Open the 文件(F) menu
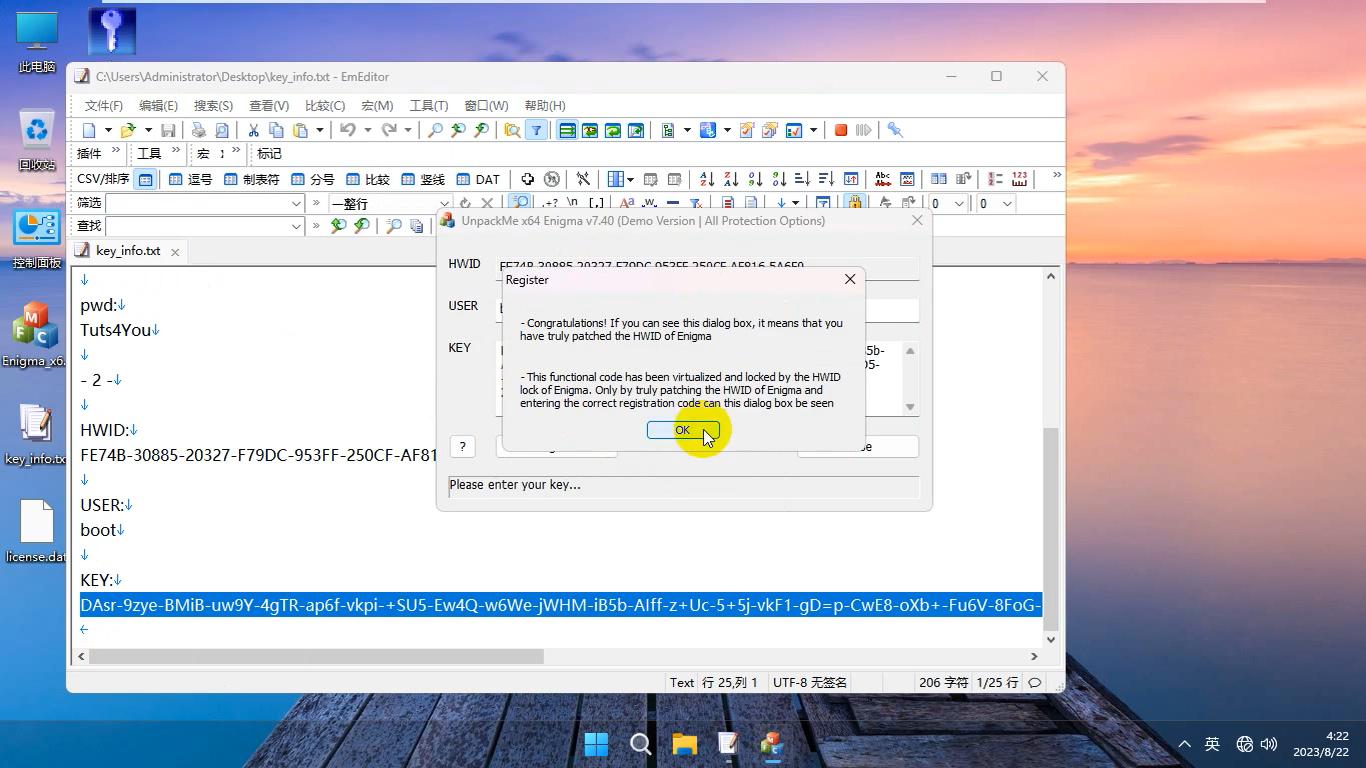The height and width of the screenshot is (768, 1366). (104, 105)
